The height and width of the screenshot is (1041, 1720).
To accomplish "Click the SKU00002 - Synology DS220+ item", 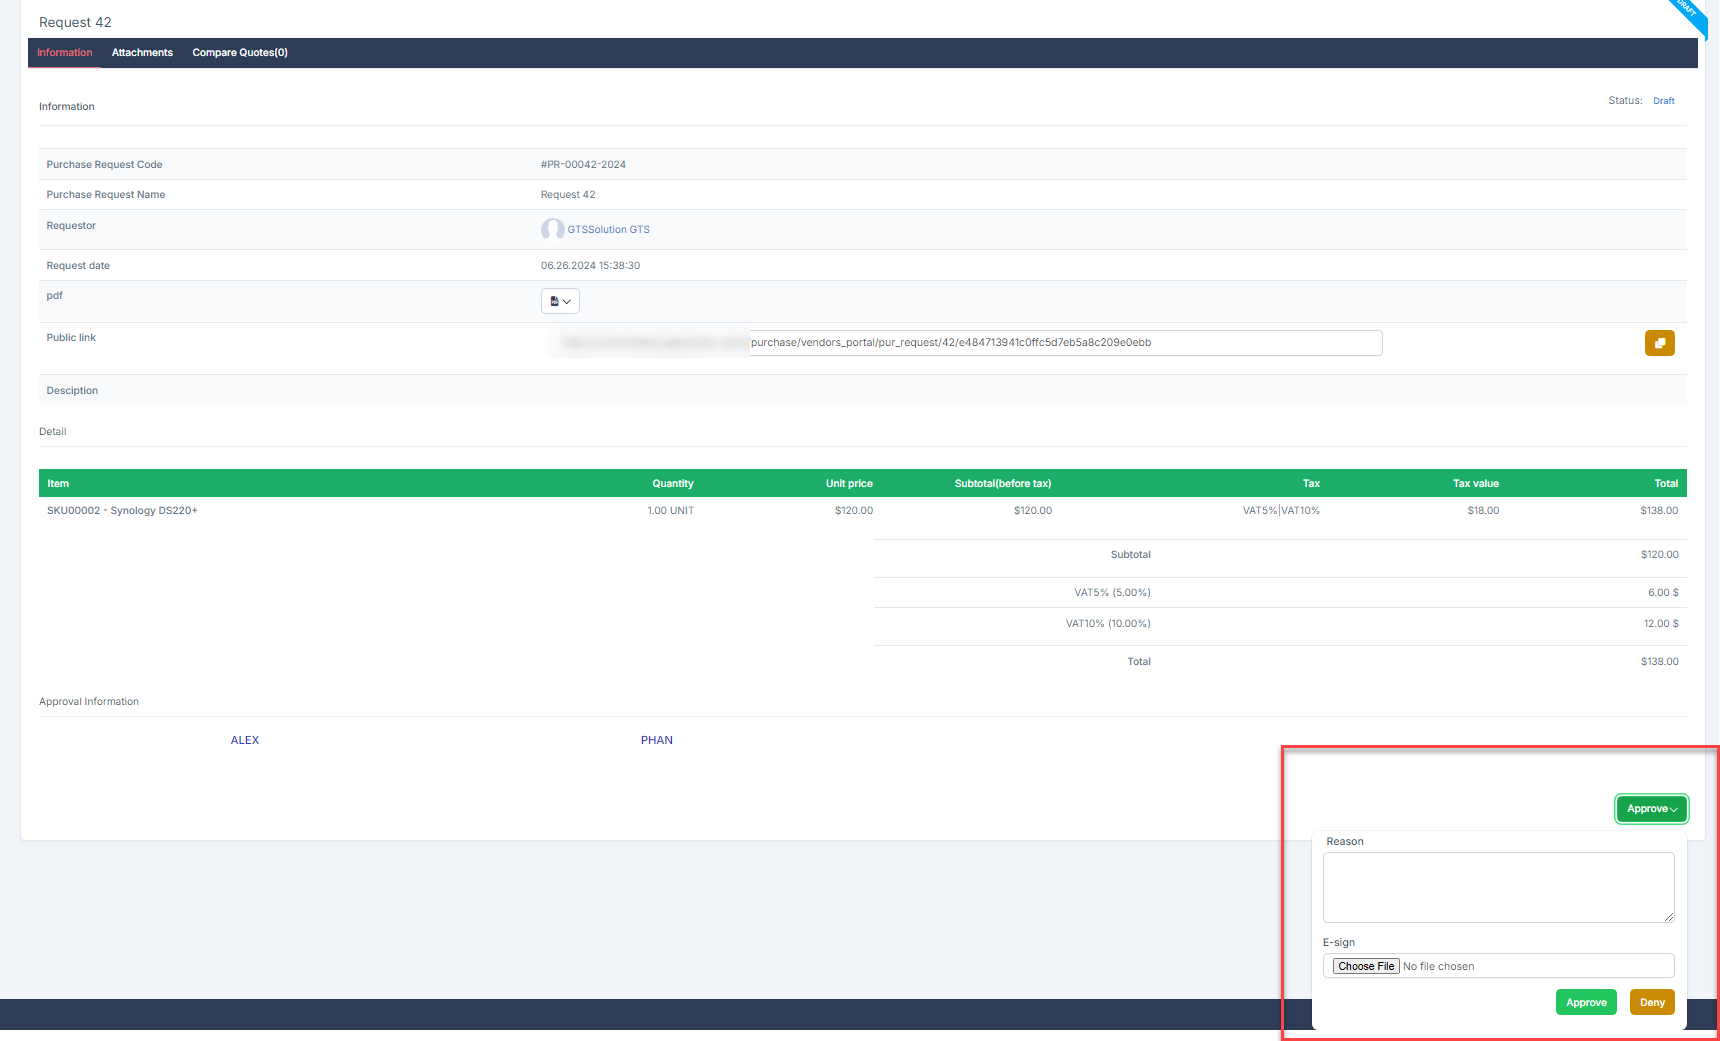I will pyautogui.click(x=122, y=511).
